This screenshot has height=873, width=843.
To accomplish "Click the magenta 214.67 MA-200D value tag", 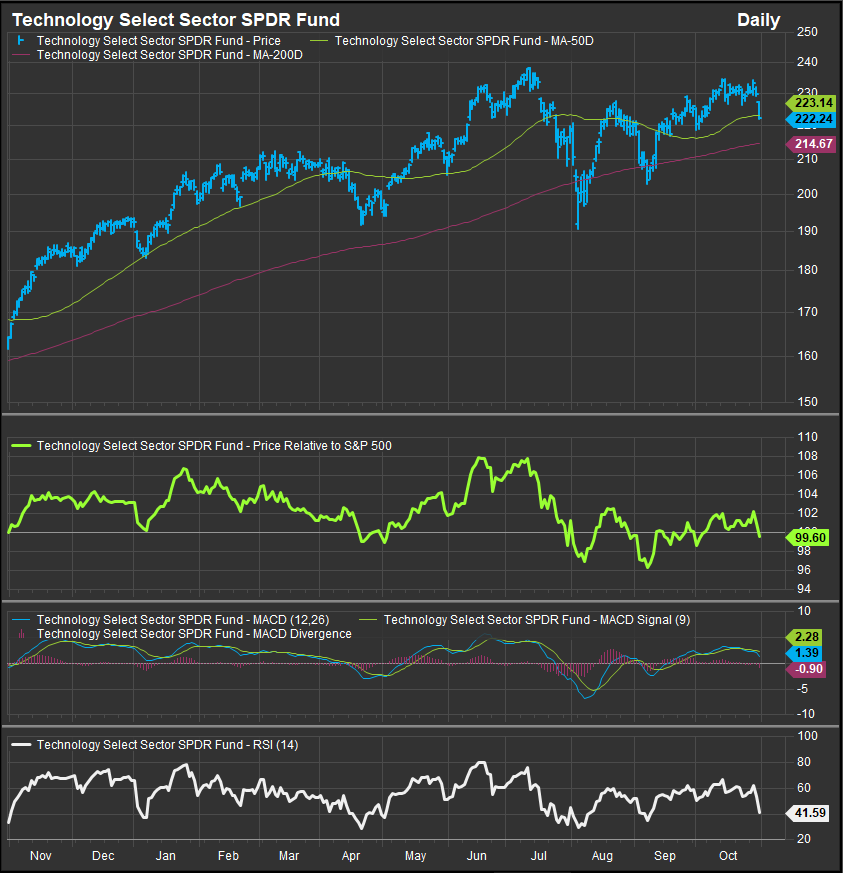I will pyautogui.click(x=811, y=144).
